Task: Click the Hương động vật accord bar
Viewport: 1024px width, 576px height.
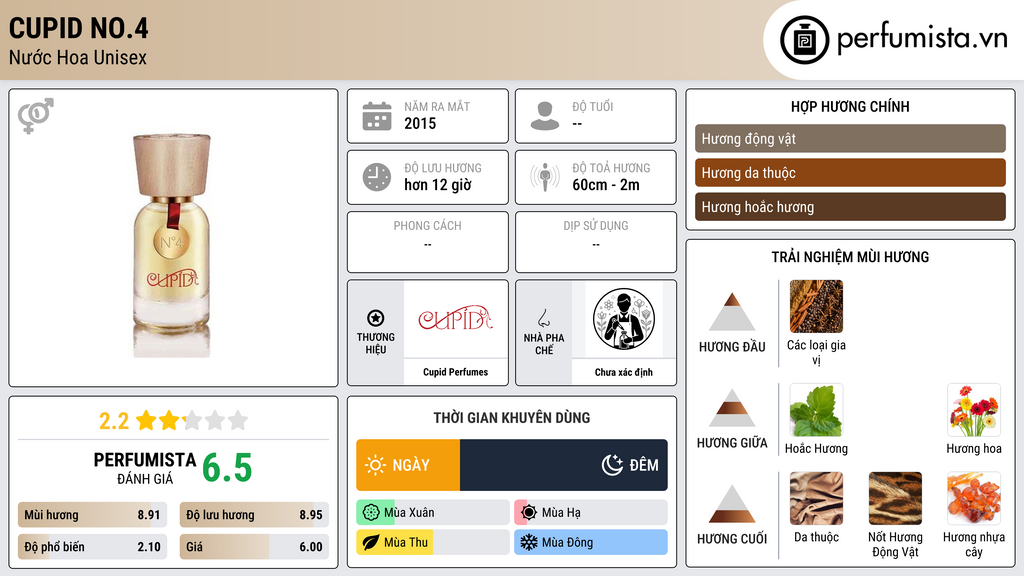Action: click(850, 138)
